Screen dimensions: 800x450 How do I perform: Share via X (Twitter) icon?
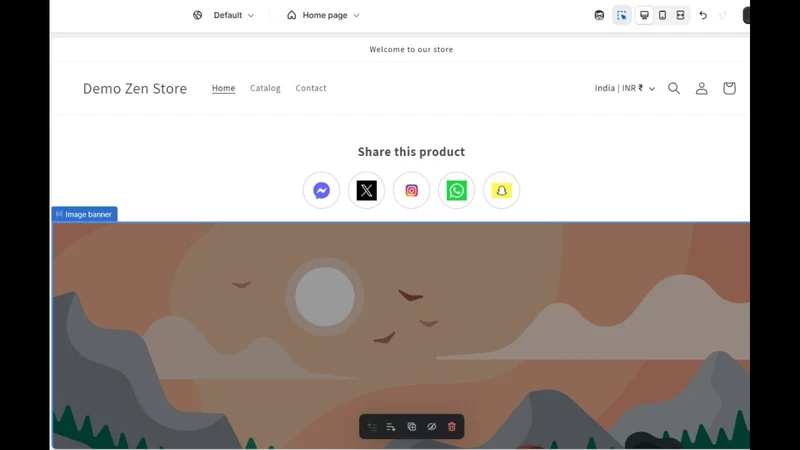(x=366, y=190)
